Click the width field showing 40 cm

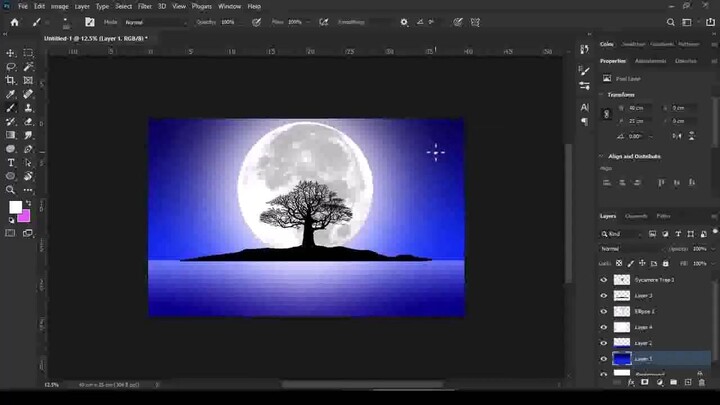[640, 108]
